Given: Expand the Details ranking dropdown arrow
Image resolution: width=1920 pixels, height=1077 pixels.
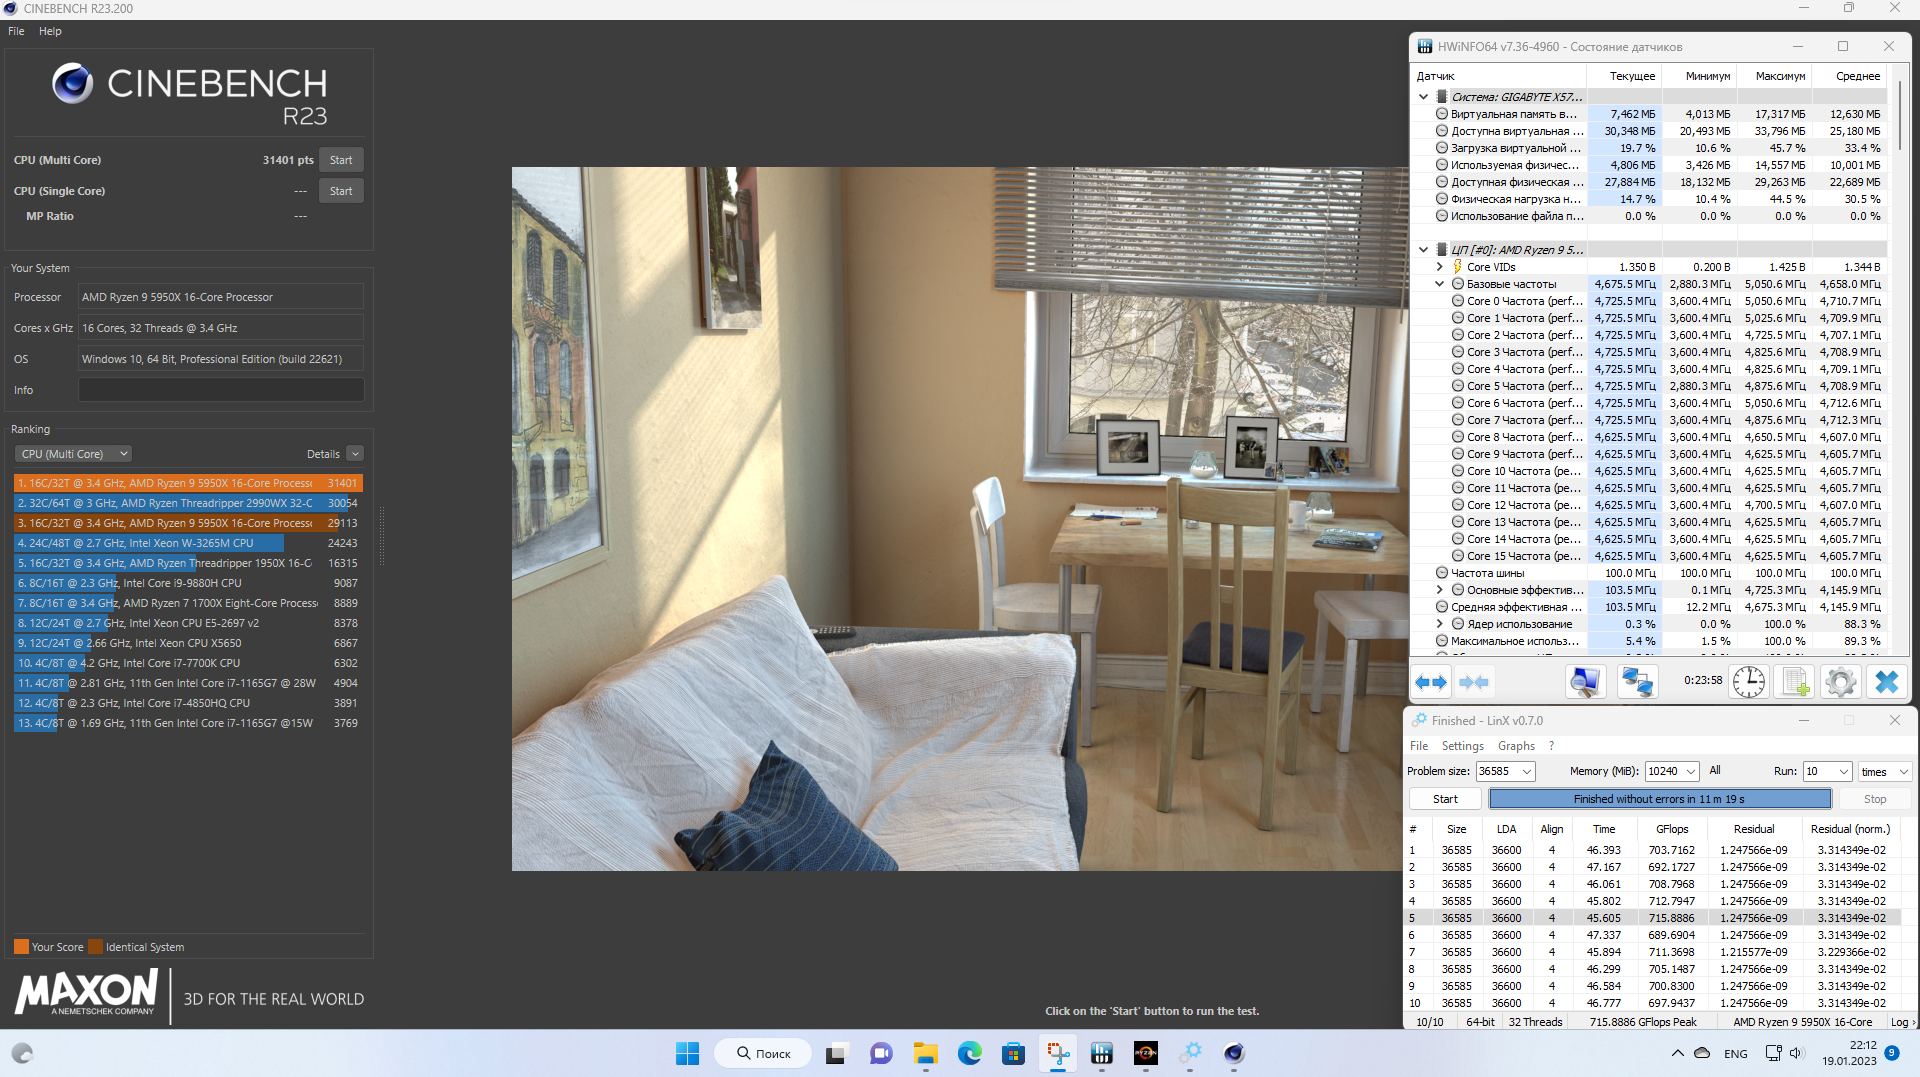Looking at the screenshot, I should (355, 454).
